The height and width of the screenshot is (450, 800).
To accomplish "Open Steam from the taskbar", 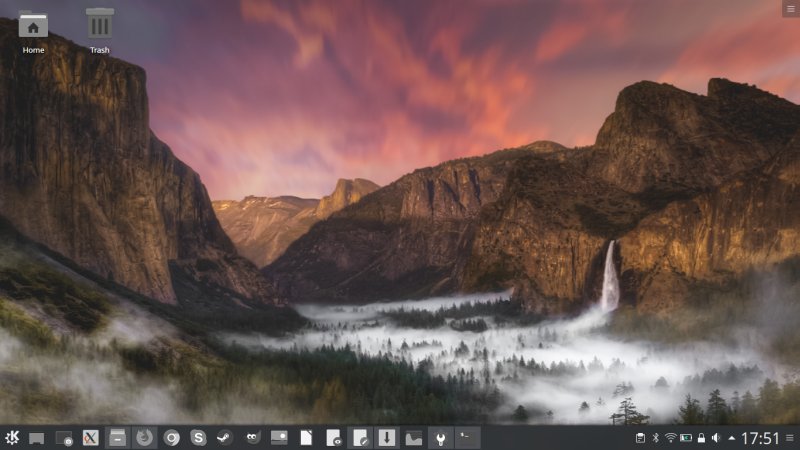I will [x=226, y=437].
